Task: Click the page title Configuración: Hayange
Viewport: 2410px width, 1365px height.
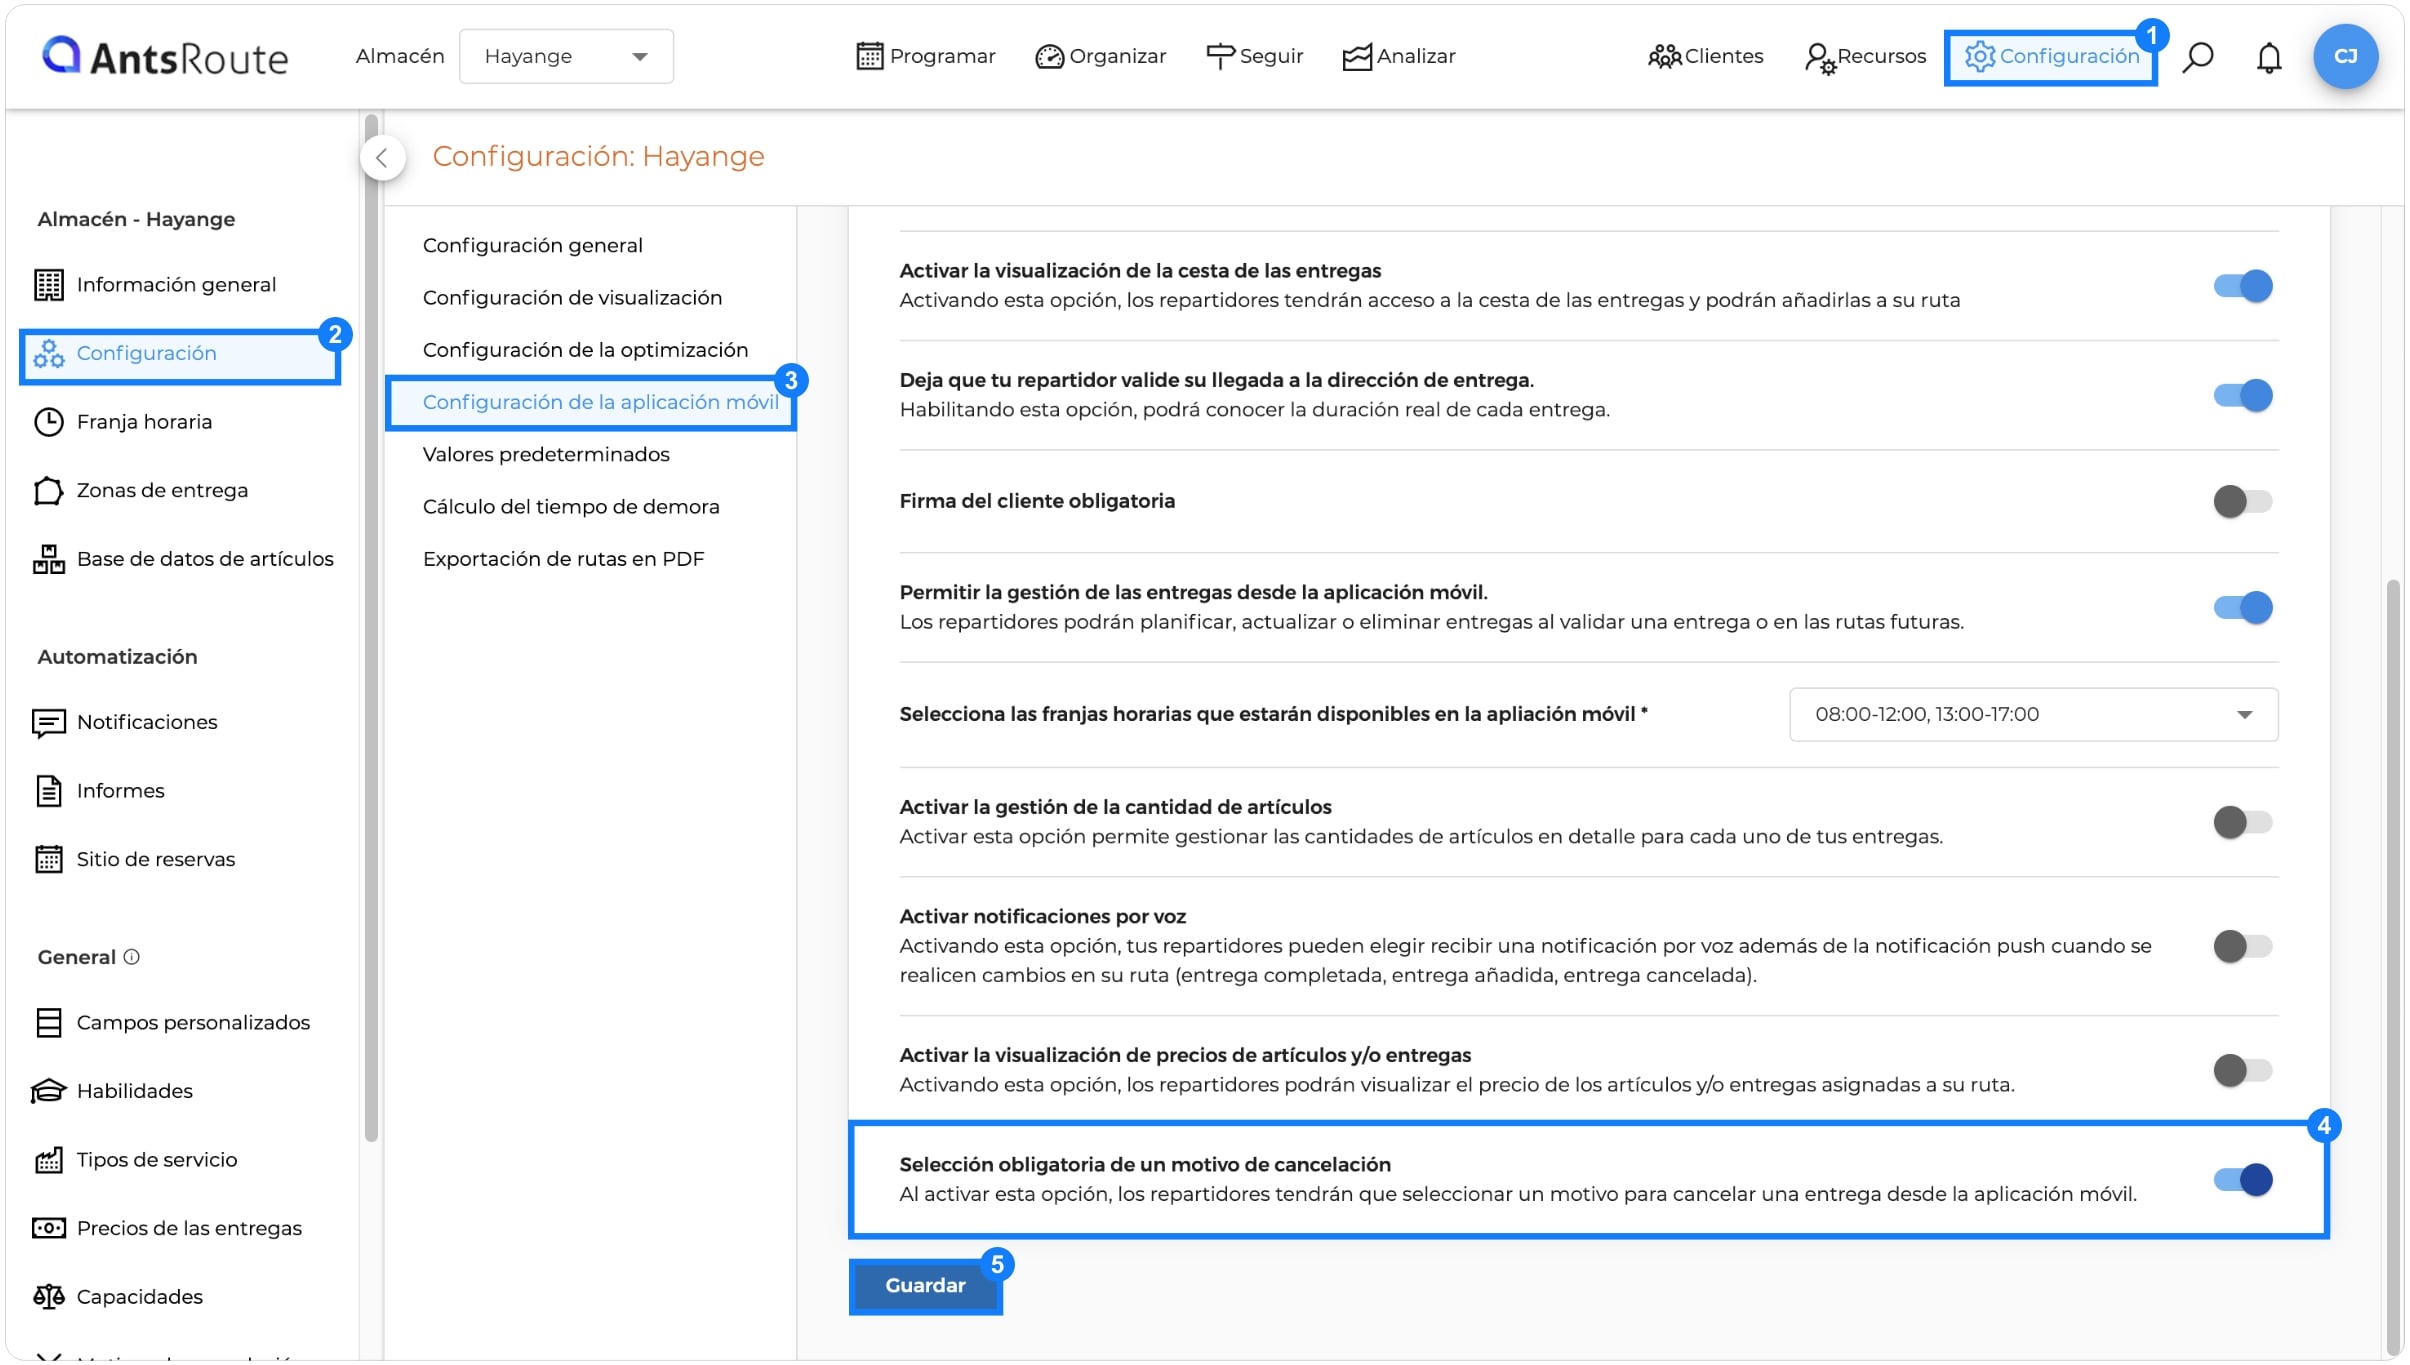Action: click(598, 157)
